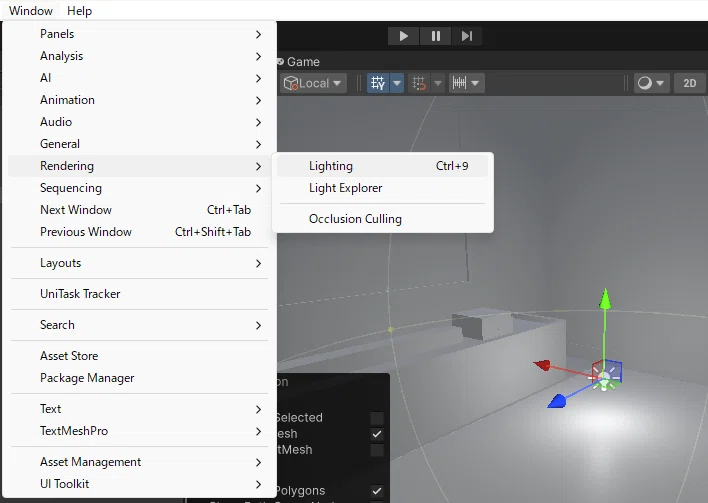Open the Asset Store menu item
Image resolution: width=708 pixels, height=503 pixels.
coord(139,356)
